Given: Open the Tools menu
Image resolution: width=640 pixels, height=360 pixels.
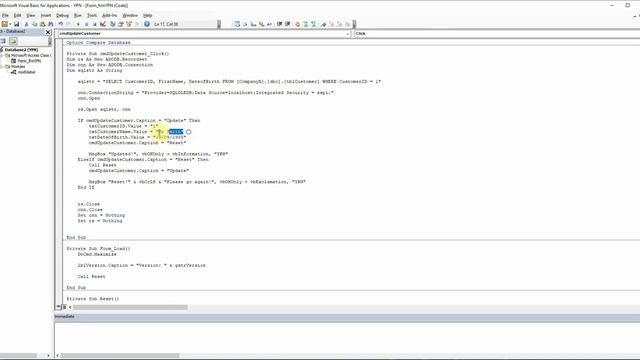Looking at the screenshot, I should (92, 15).
